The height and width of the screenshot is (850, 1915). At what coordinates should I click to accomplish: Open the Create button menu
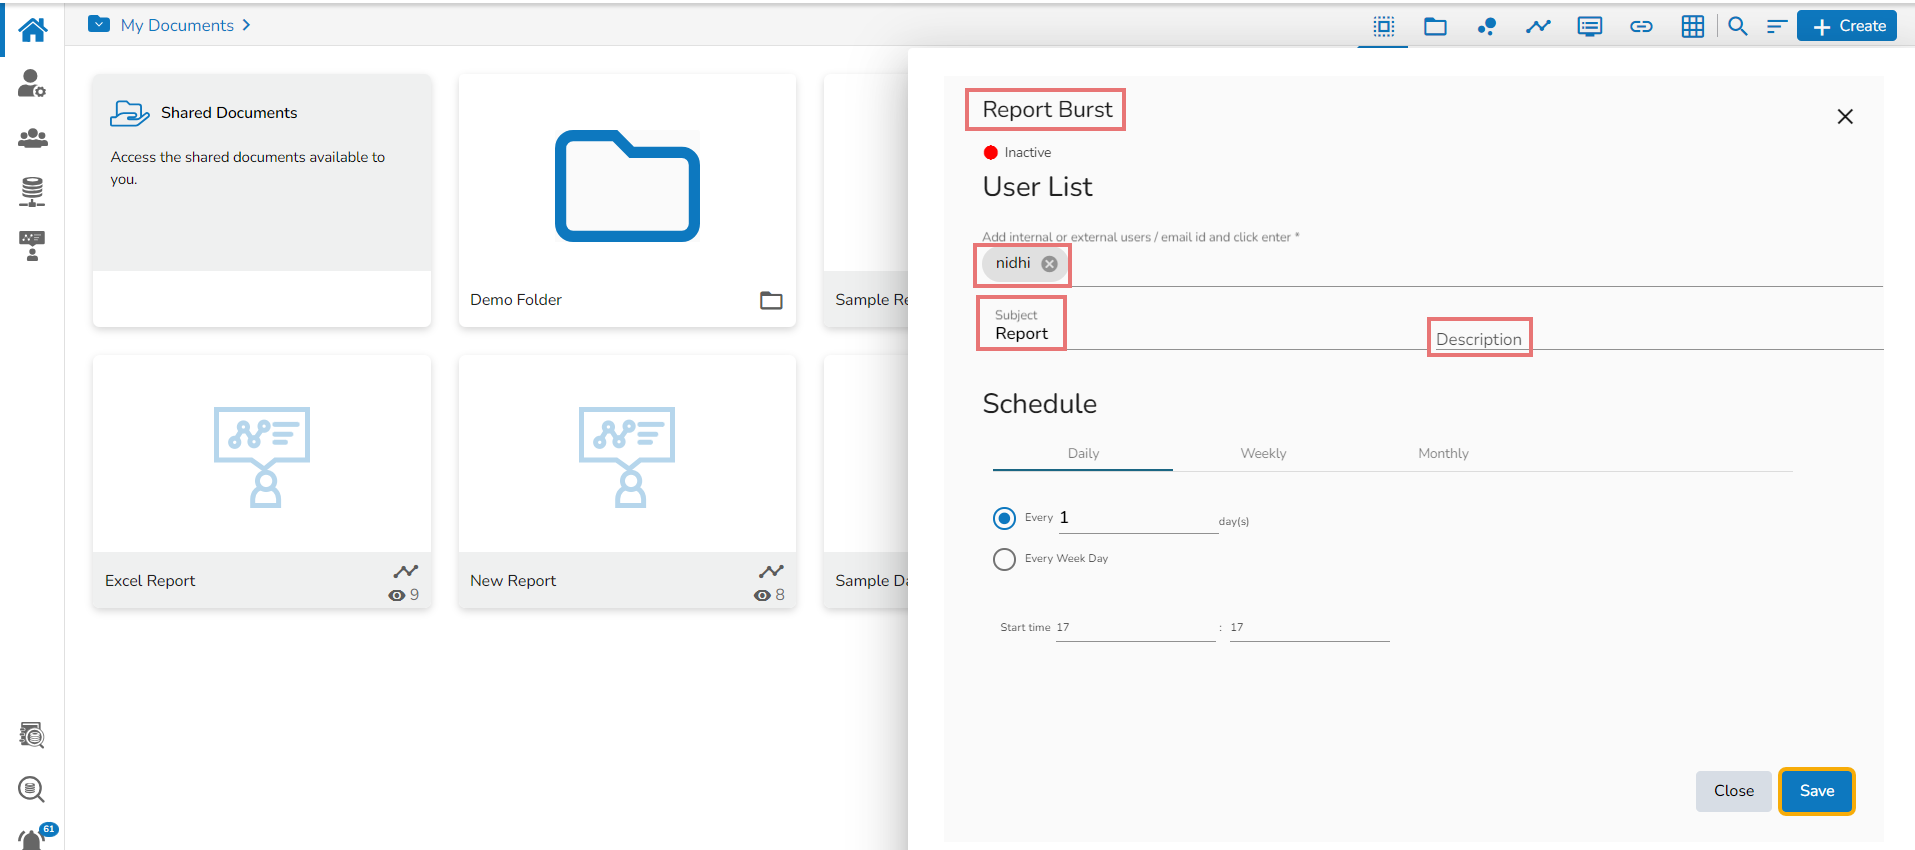[x=1847, y=26]
